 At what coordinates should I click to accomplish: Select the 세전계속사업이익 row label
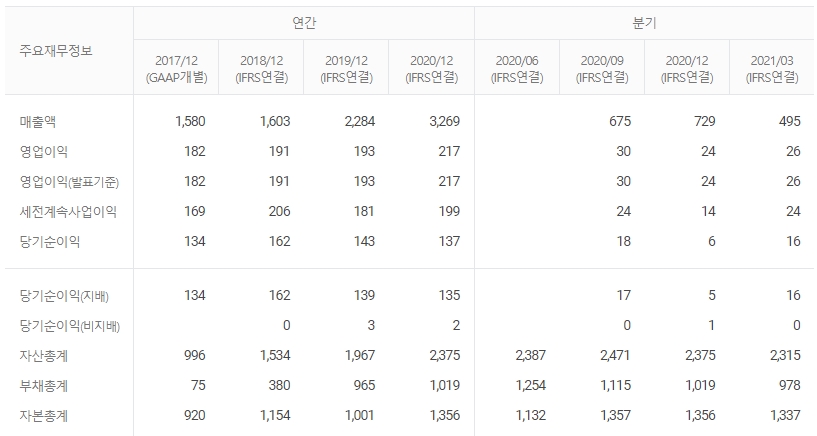(x=68, y=211)
